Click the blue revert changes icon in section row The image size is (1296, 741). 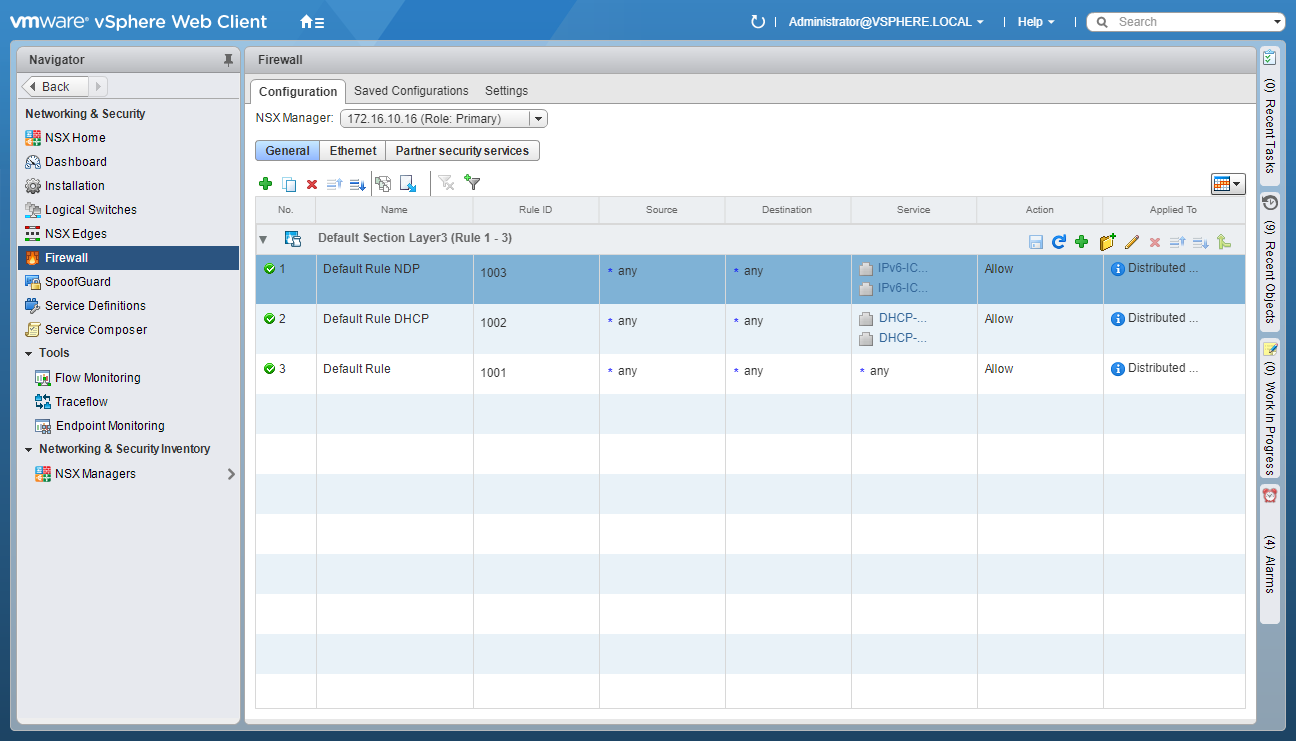[1059, 241]
